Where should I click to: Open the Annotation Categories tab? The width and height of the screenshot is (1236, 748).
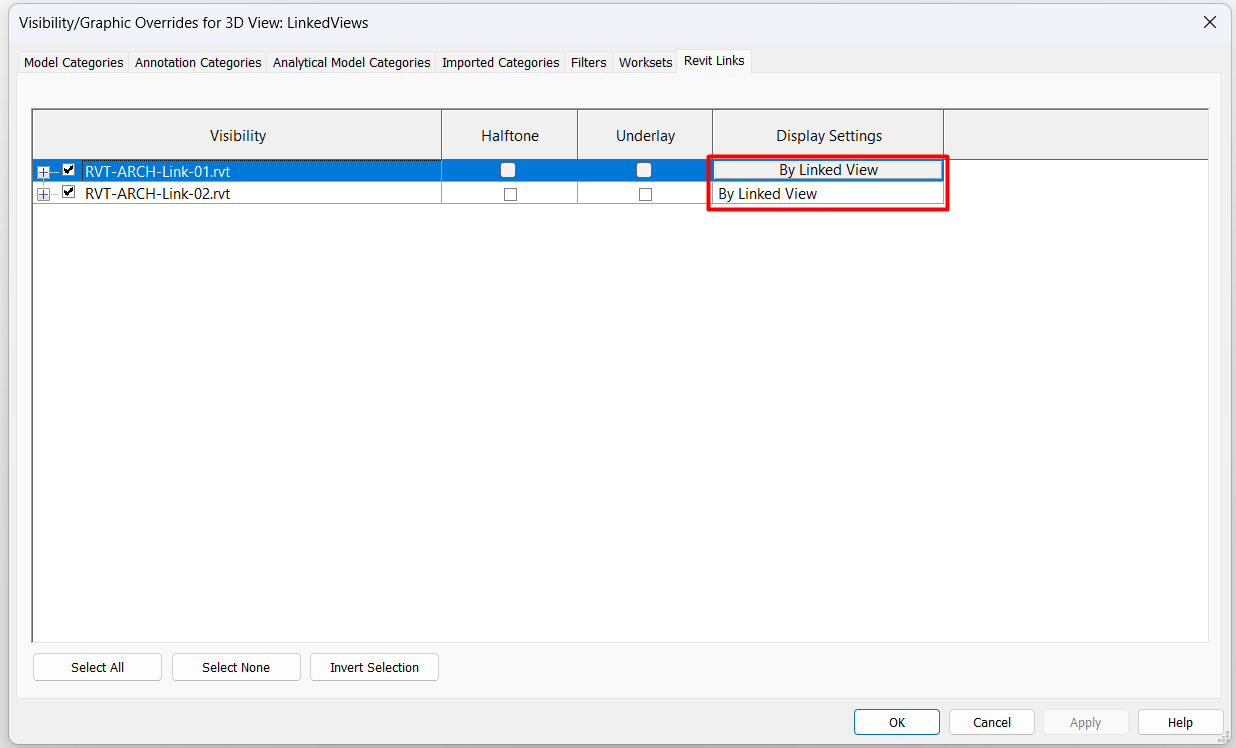coord(198,62)
